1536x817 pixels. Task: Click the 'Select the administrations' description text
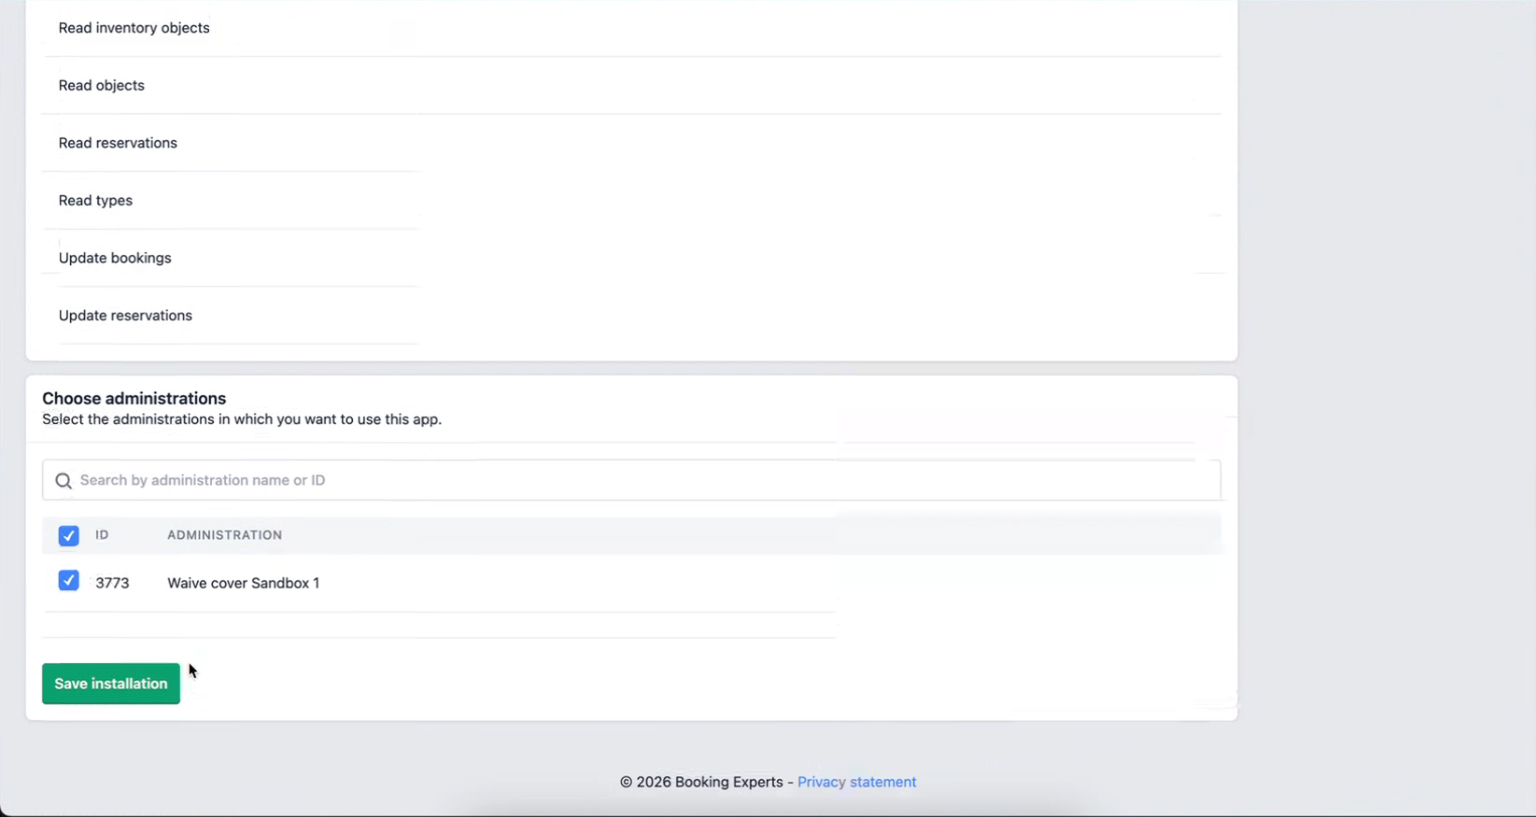coord(241,419)
